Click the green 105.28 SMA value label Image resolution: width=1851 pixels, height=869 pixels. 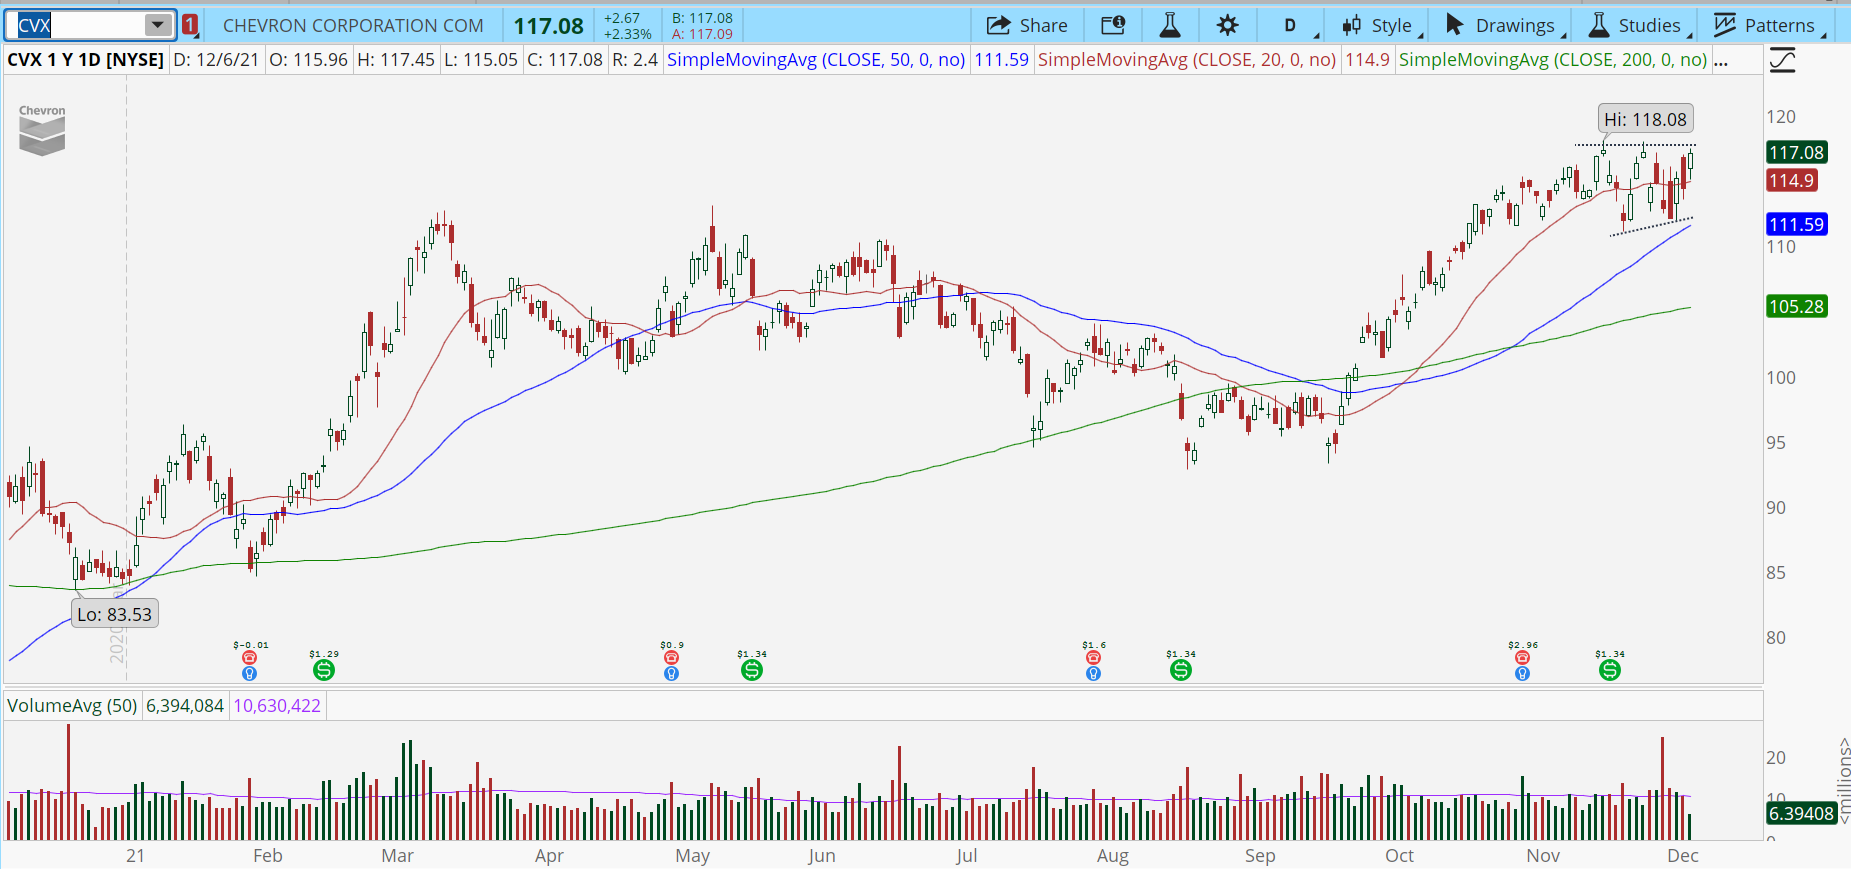[1796, 307]
